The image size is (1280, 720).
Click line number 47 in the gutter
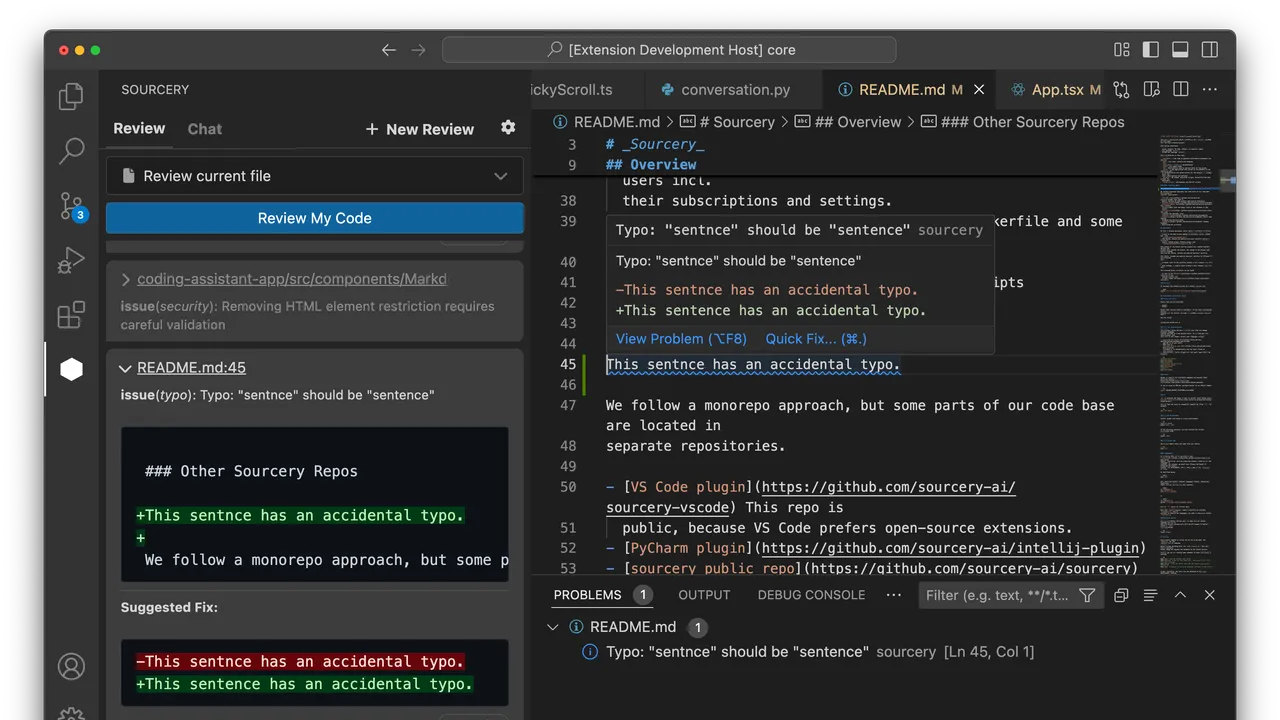pos(568,405)
